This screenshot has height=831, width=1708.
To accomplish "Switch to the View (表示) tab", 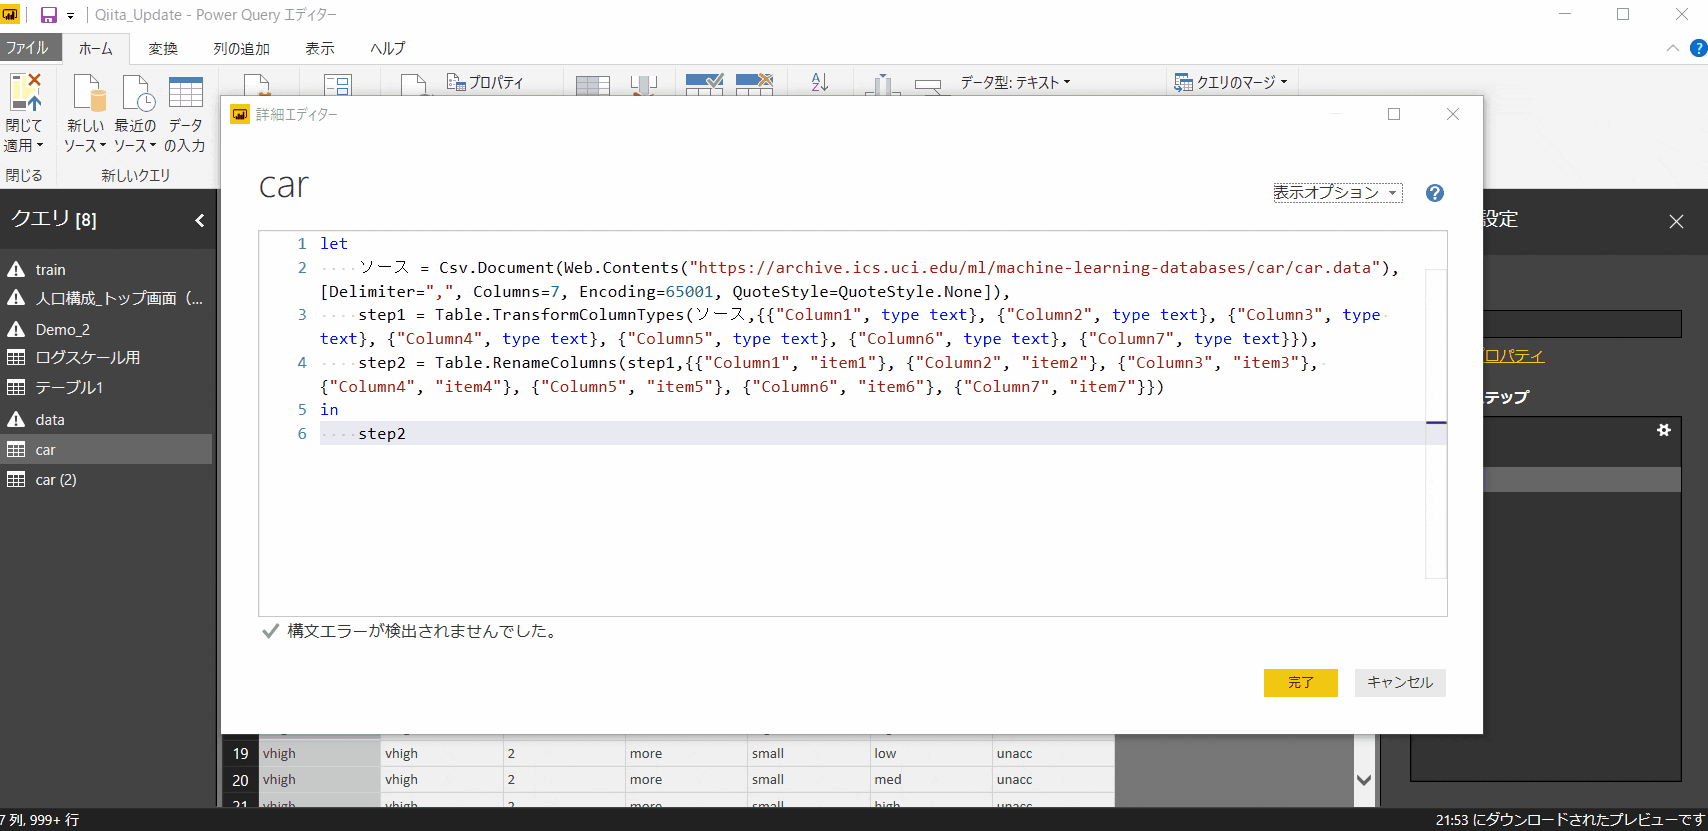I will point(320,48).
